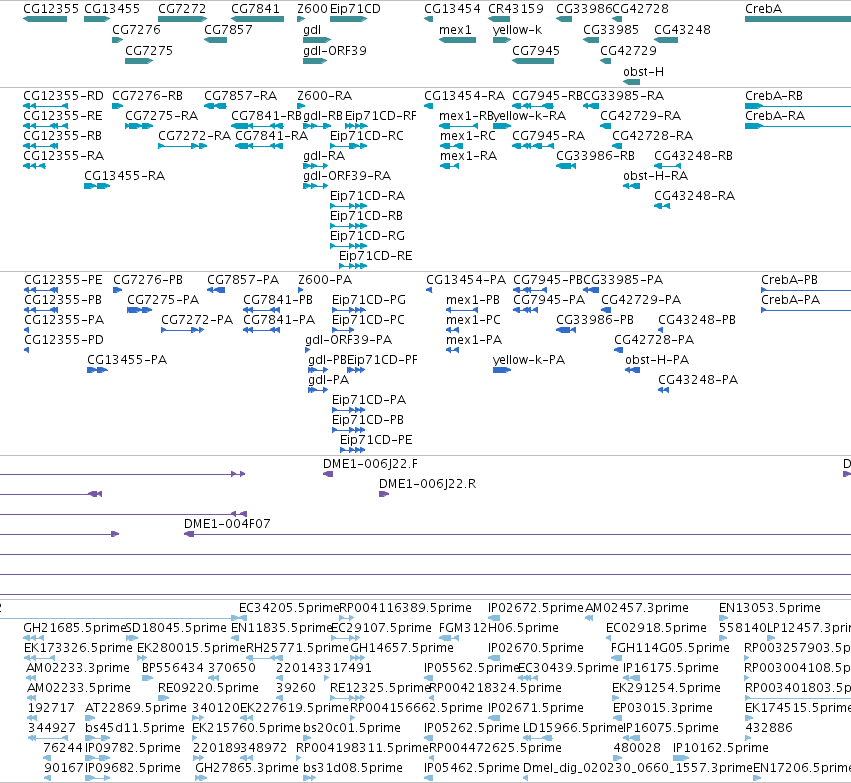Screen dimensions: 851x783
Task: Select transcript CG13455-RA
Action: [x=124, y=176]
